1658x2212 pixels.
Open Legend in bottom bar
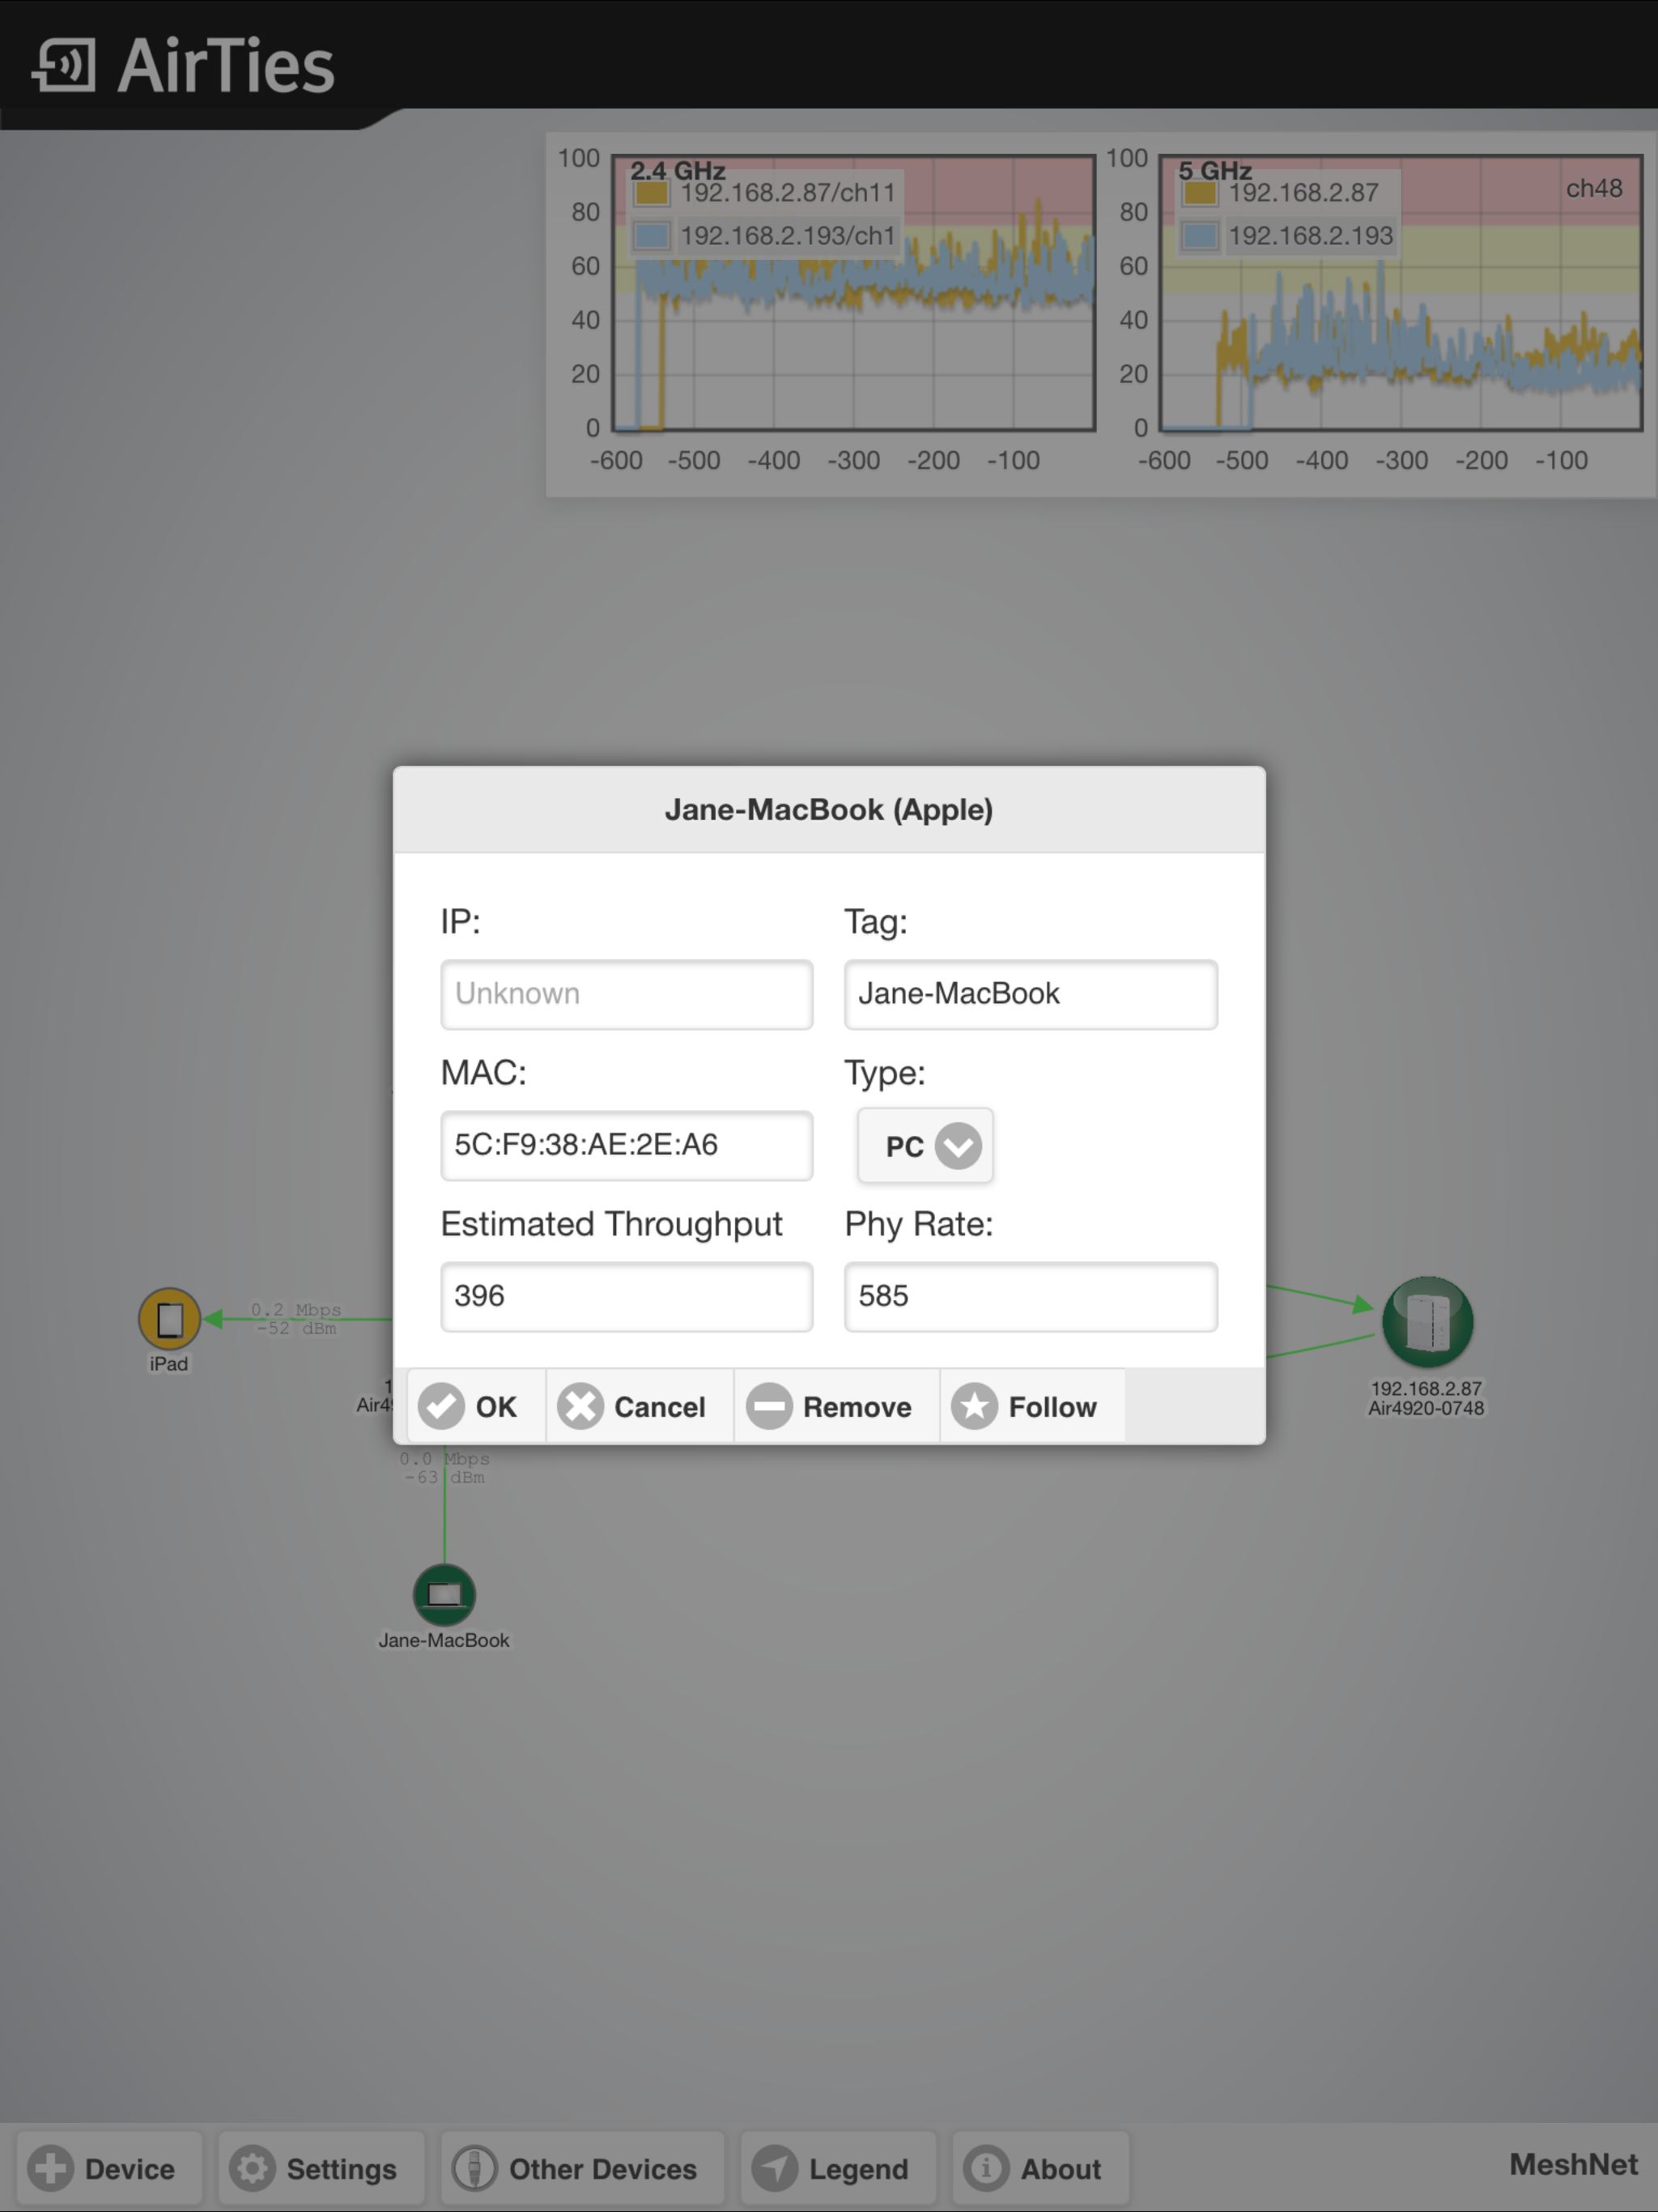point(838,2168)
